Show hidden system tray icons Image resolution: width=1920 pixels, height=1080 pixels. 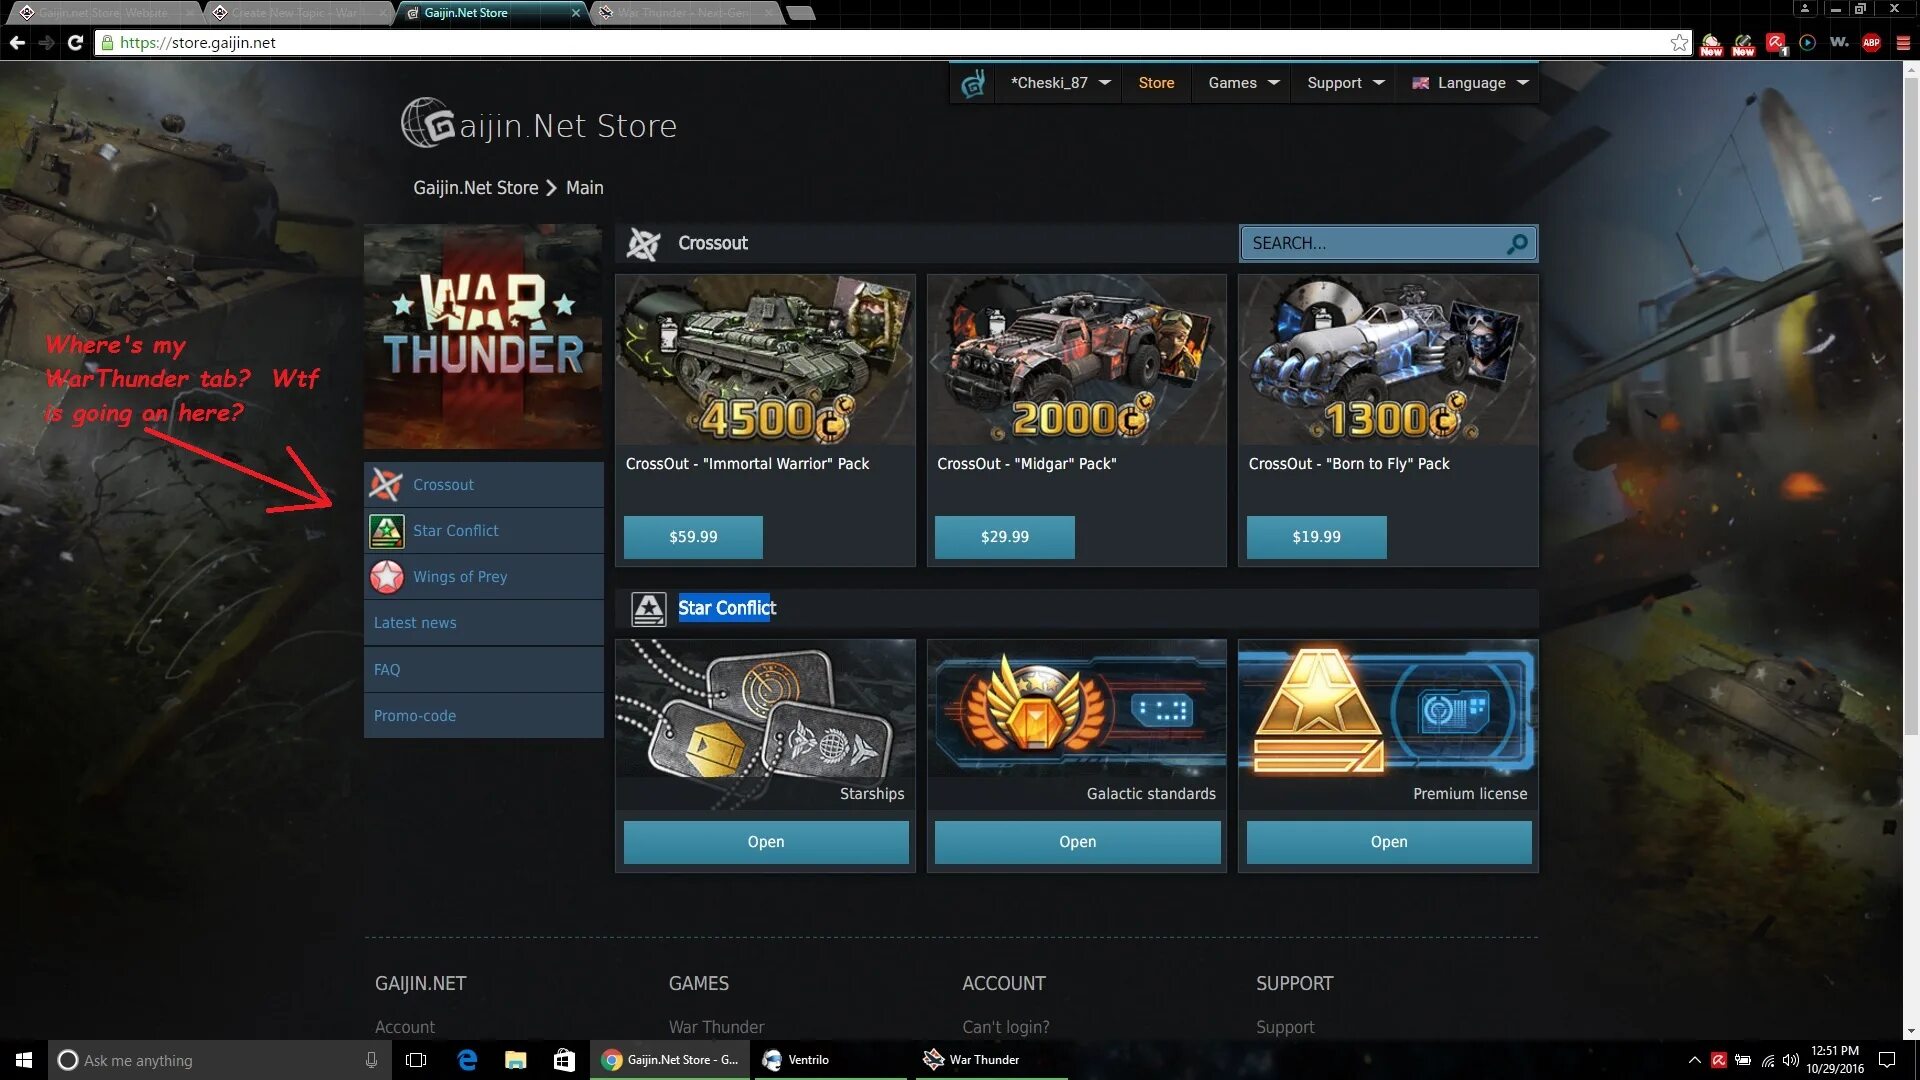tap(1694, 1060)
